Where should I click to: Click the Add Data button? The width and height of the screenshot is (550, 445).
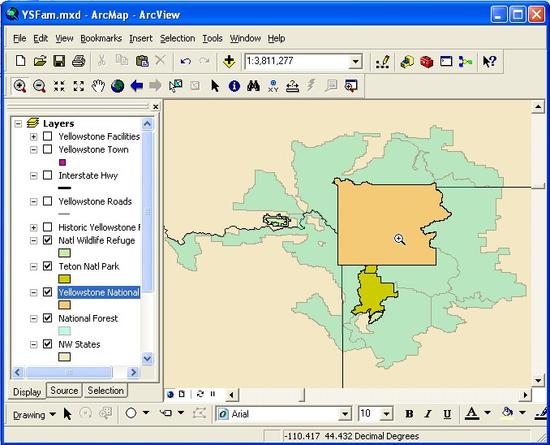tap(229, 61)
